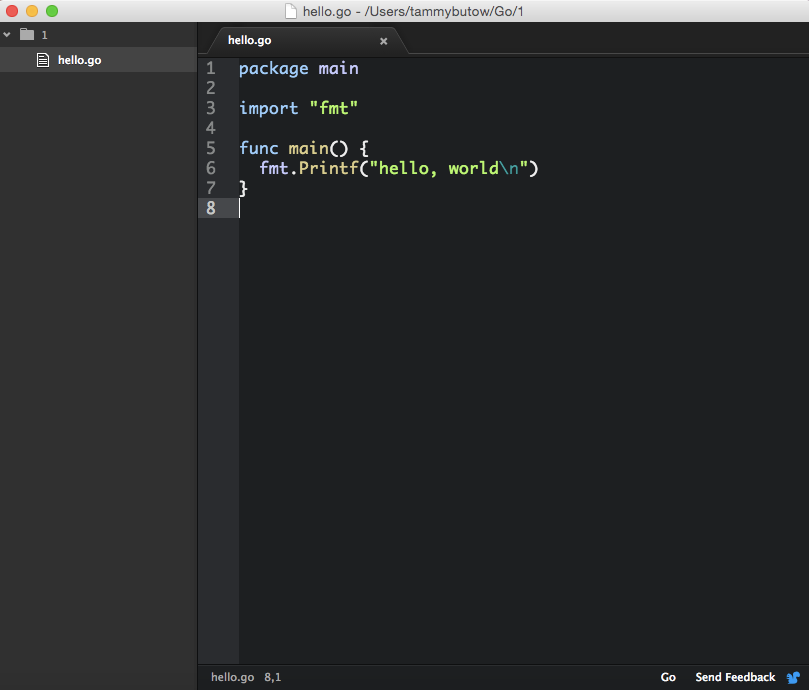
Task: Click the fmt.Printf call on line 6
Action: (x=309, y=168)
